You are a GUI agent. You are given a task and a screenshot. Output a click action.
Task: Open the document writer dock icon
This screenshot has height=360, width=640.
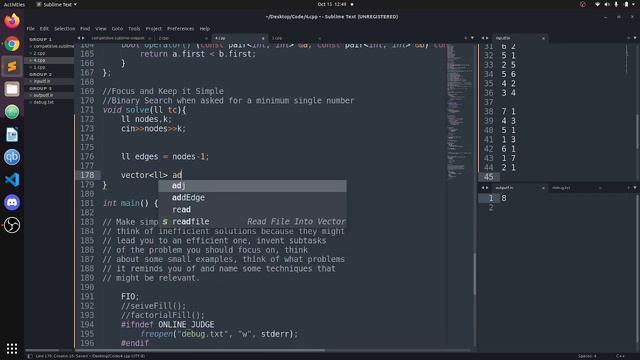tap(12, 134)
